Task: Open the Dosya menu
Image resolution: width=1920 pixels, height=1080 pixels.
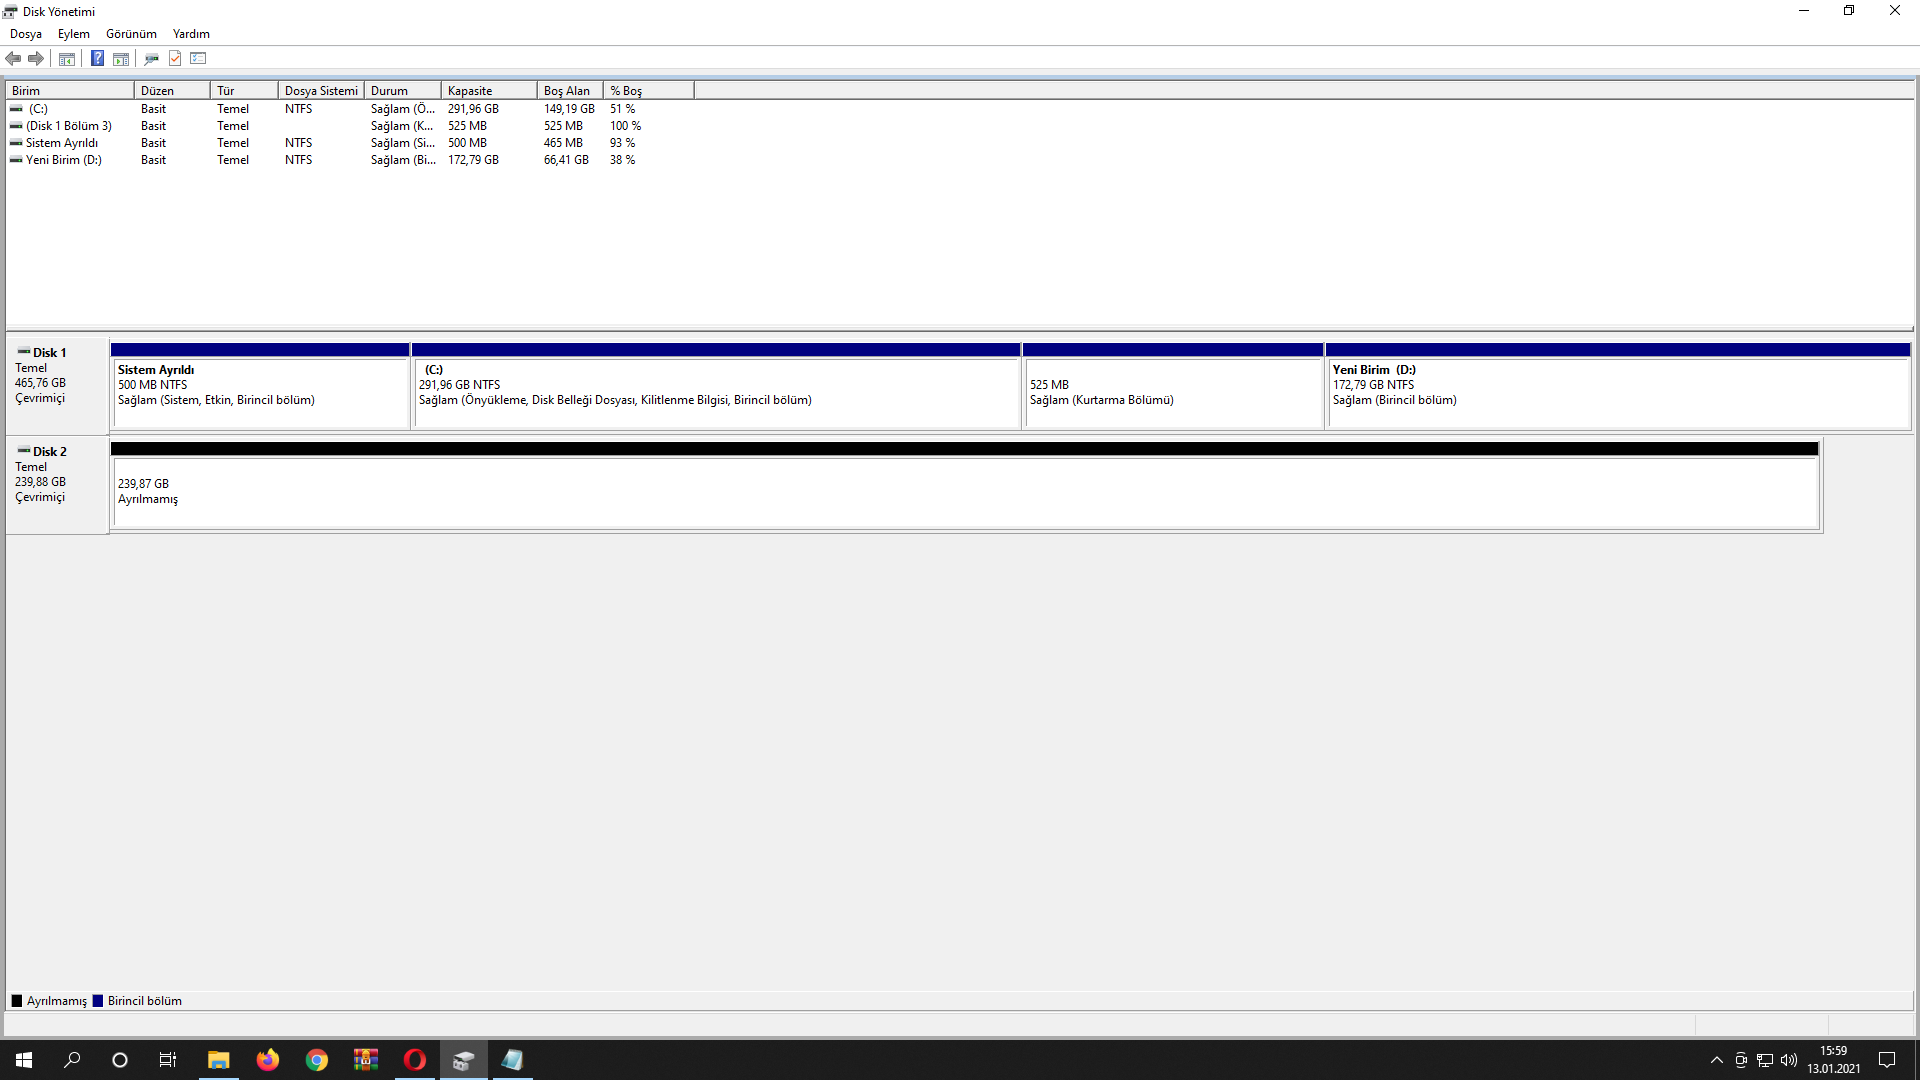Action: pyautogui.click(x=26, y=34)
